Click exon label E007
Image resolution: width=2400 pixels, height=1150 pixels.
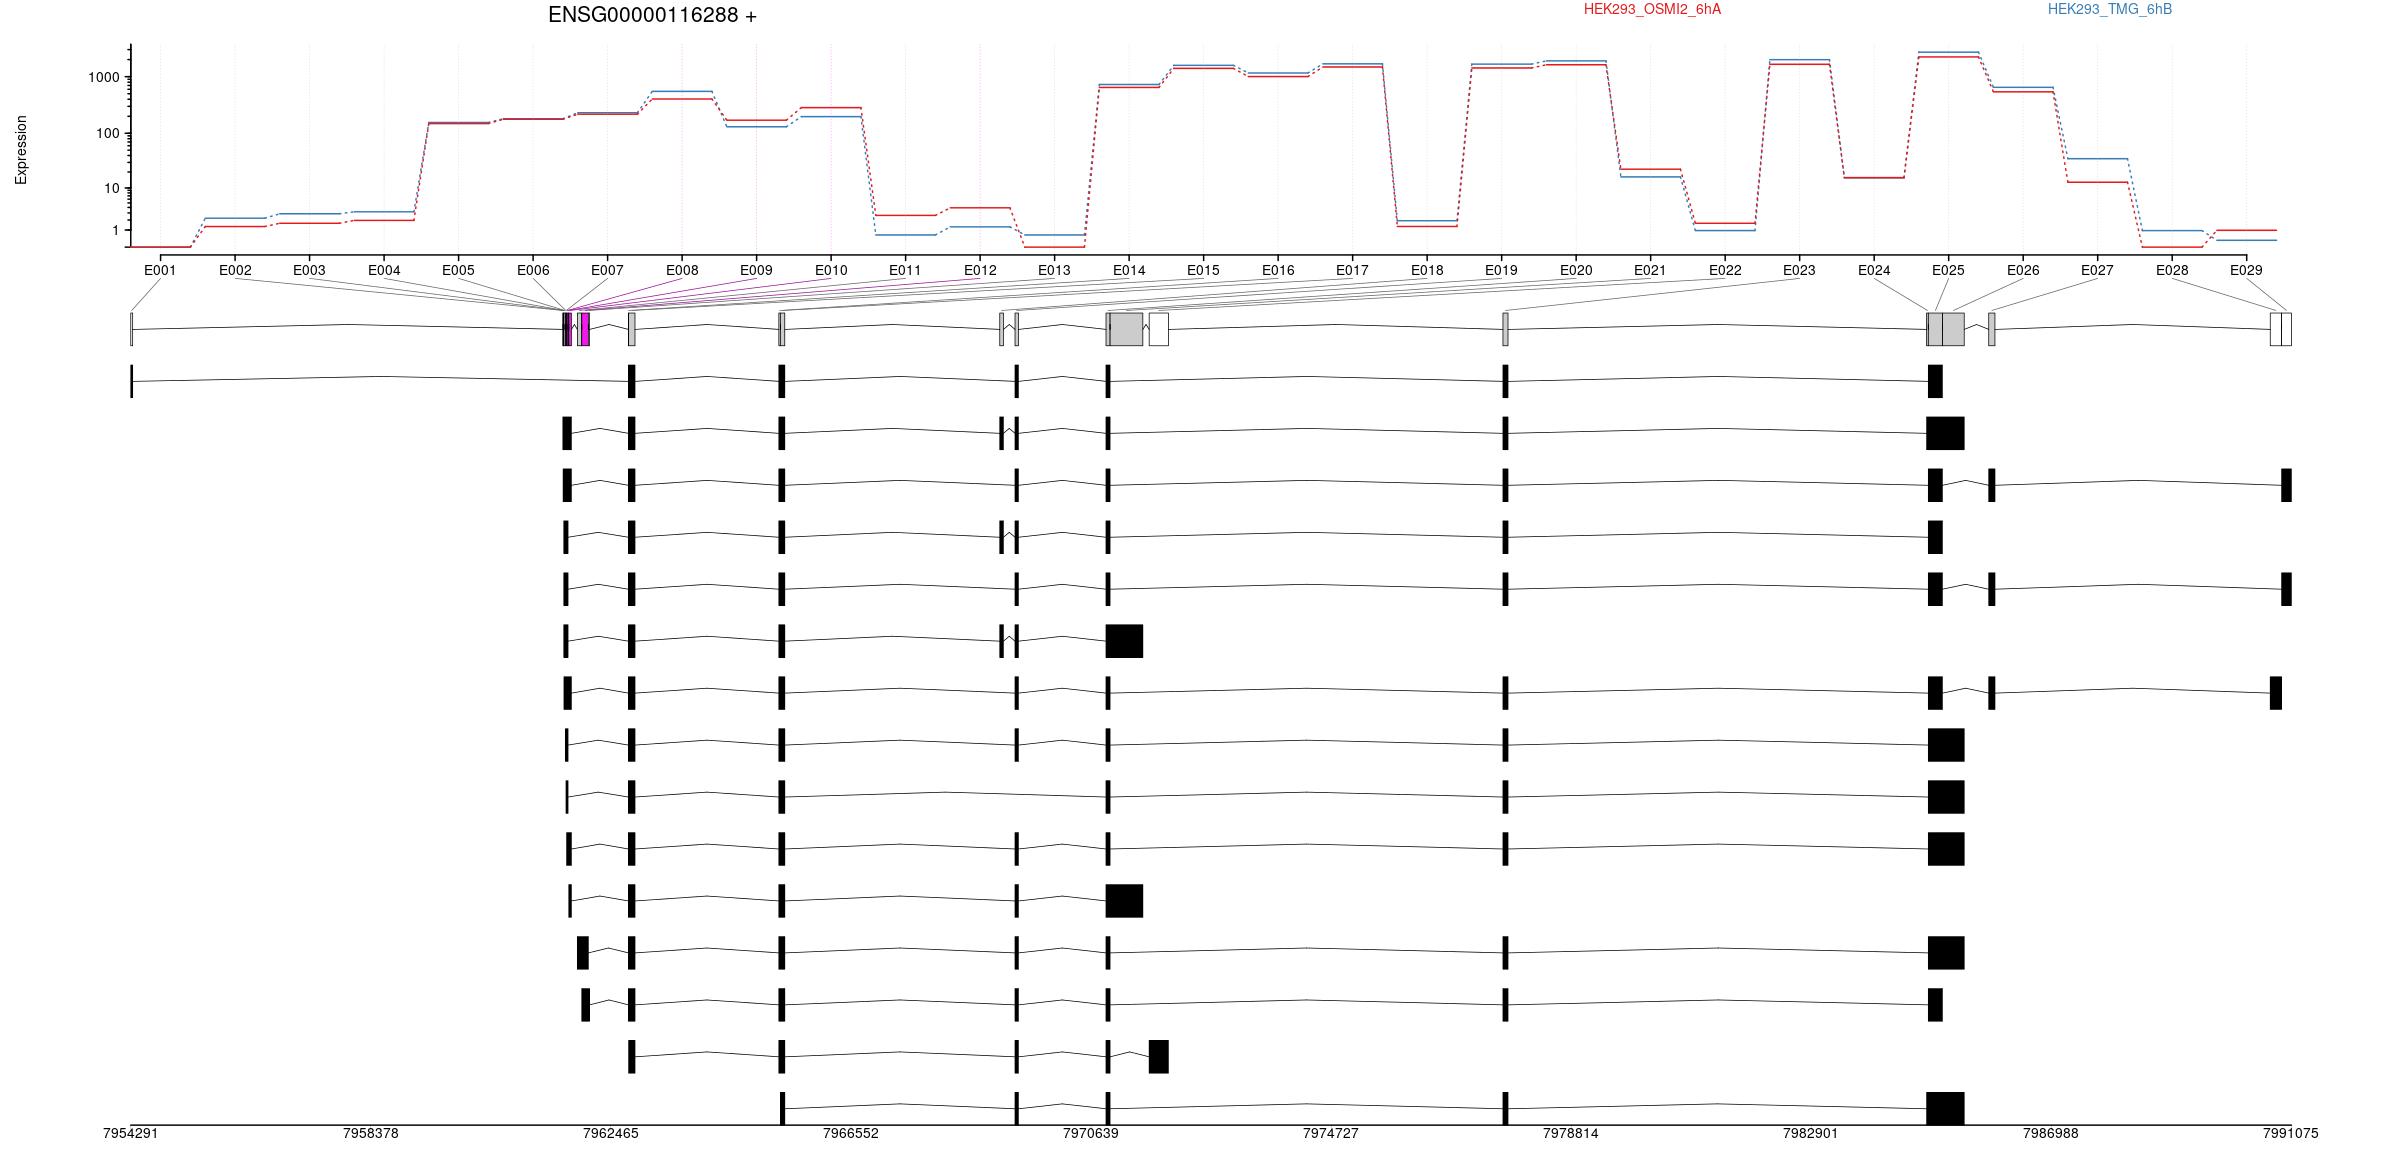pyautogui.click(x=607, y=270)
